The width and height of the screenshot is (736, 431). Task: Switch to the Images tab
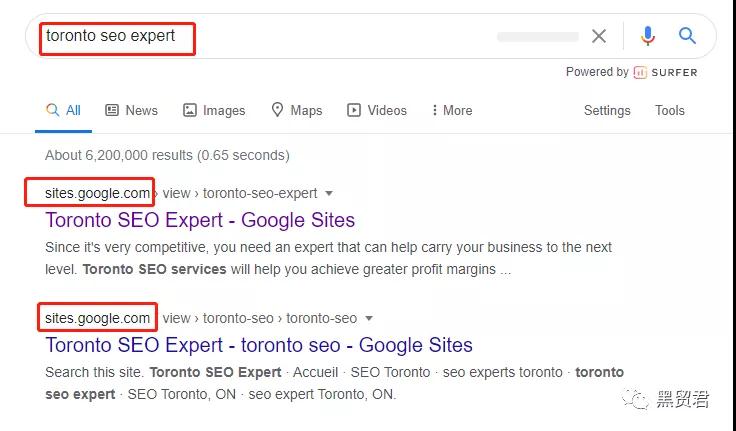click(214, 110)
